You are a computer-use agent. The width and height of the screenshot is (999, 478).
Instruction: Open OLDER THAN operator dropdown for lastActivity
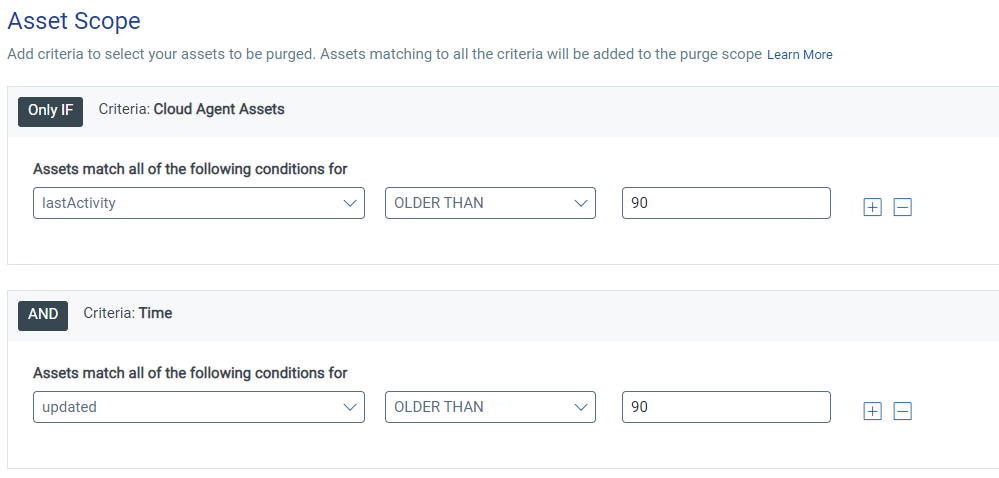(x=491, y=203)
